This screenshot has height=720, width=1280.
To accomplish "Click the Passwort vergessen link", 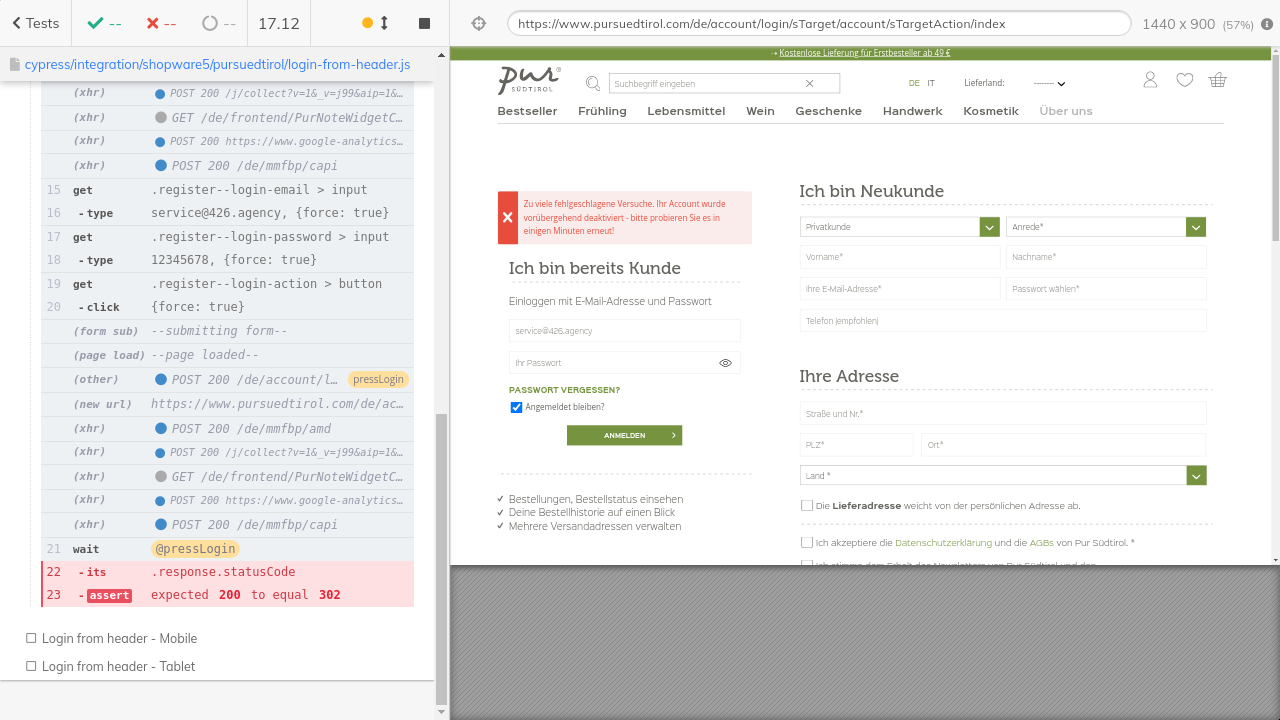I will coord(564,390).
